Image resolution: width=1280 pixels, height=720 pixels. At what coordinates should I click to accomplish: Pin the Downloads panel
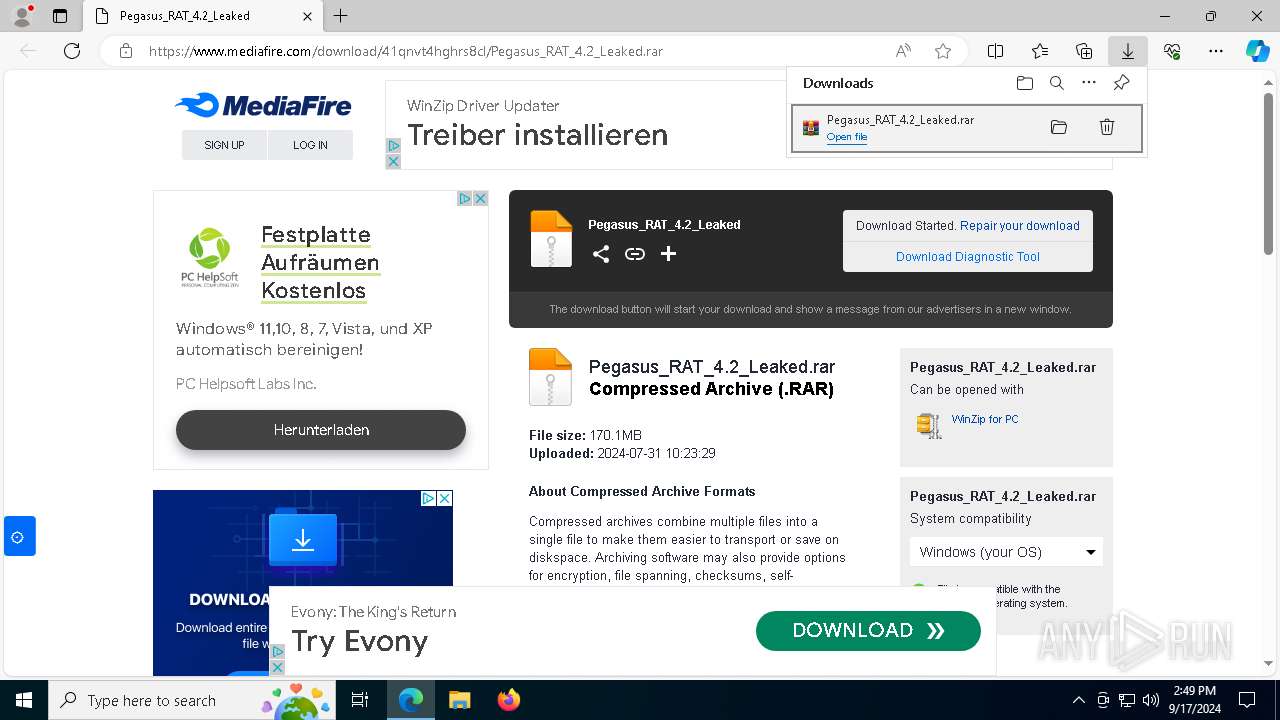click(x=1121, y=83)
